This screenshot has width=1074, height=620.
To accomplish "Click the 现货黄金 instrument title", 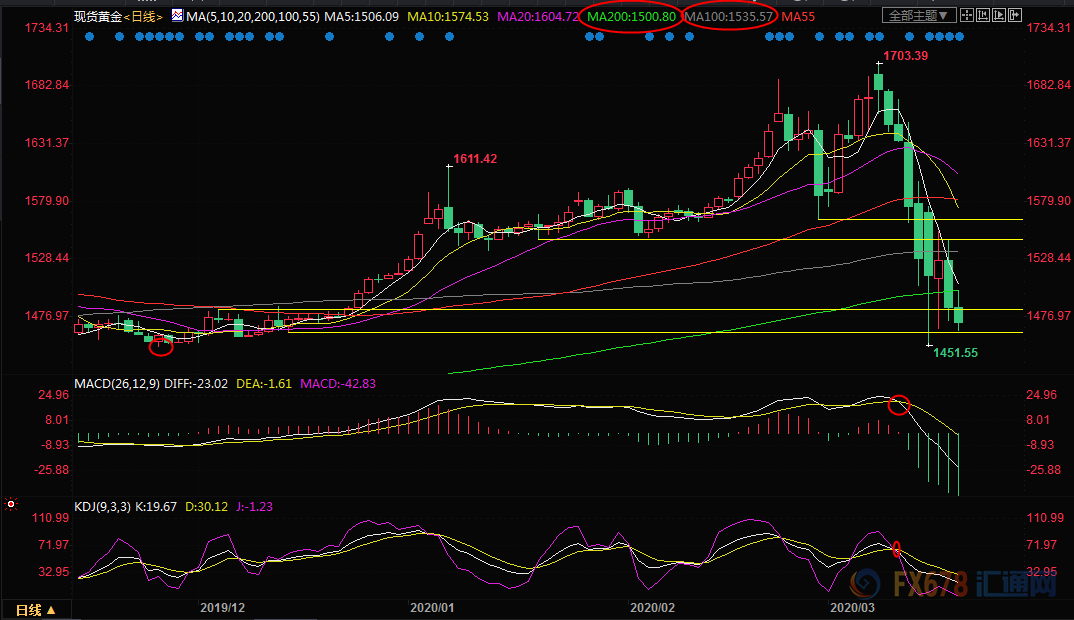I will tap(98, 16).
